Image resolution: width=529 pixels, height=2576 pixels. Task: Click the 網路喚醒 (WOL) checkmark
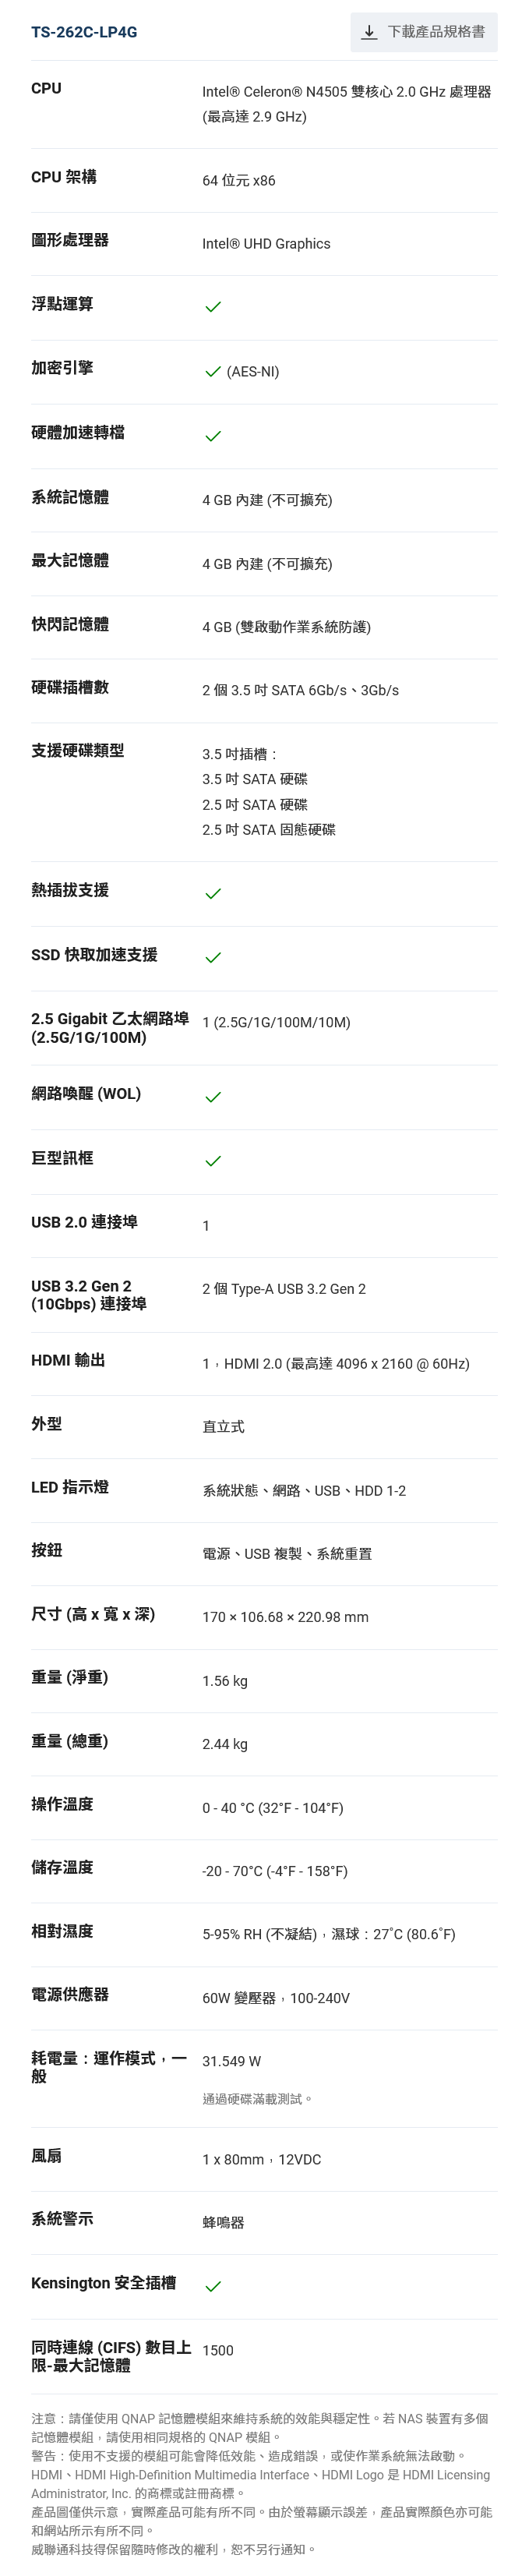pos(212,1097)
